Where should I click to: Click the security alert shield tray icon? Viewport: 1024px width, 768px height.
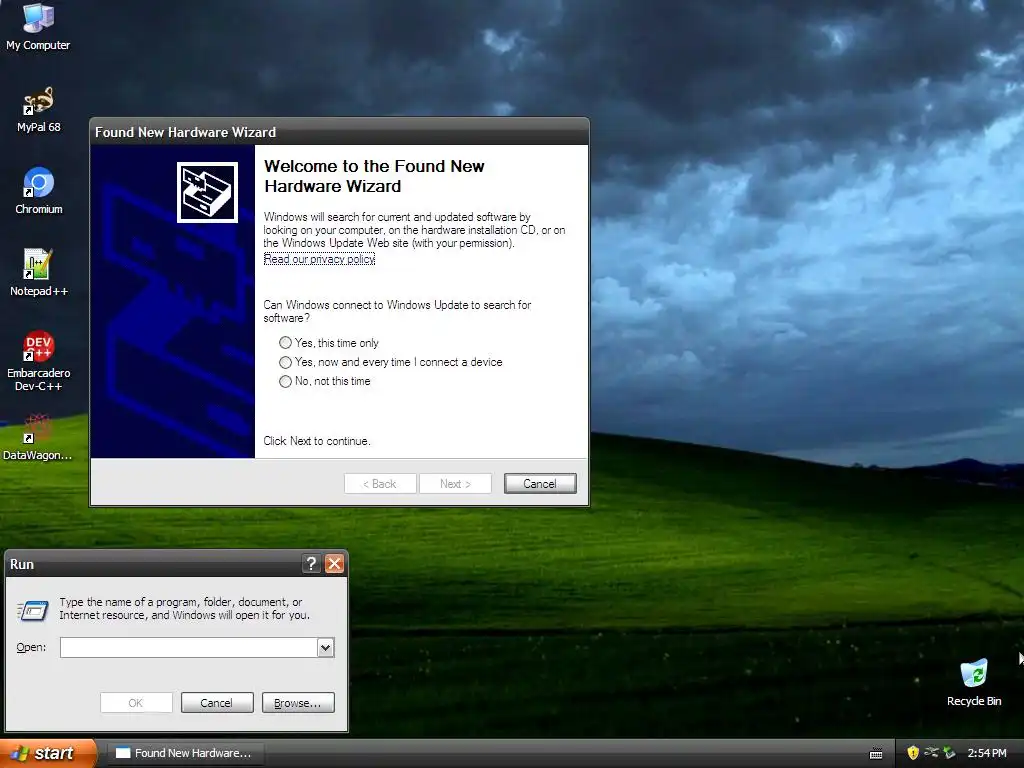[x=912, y=753]
